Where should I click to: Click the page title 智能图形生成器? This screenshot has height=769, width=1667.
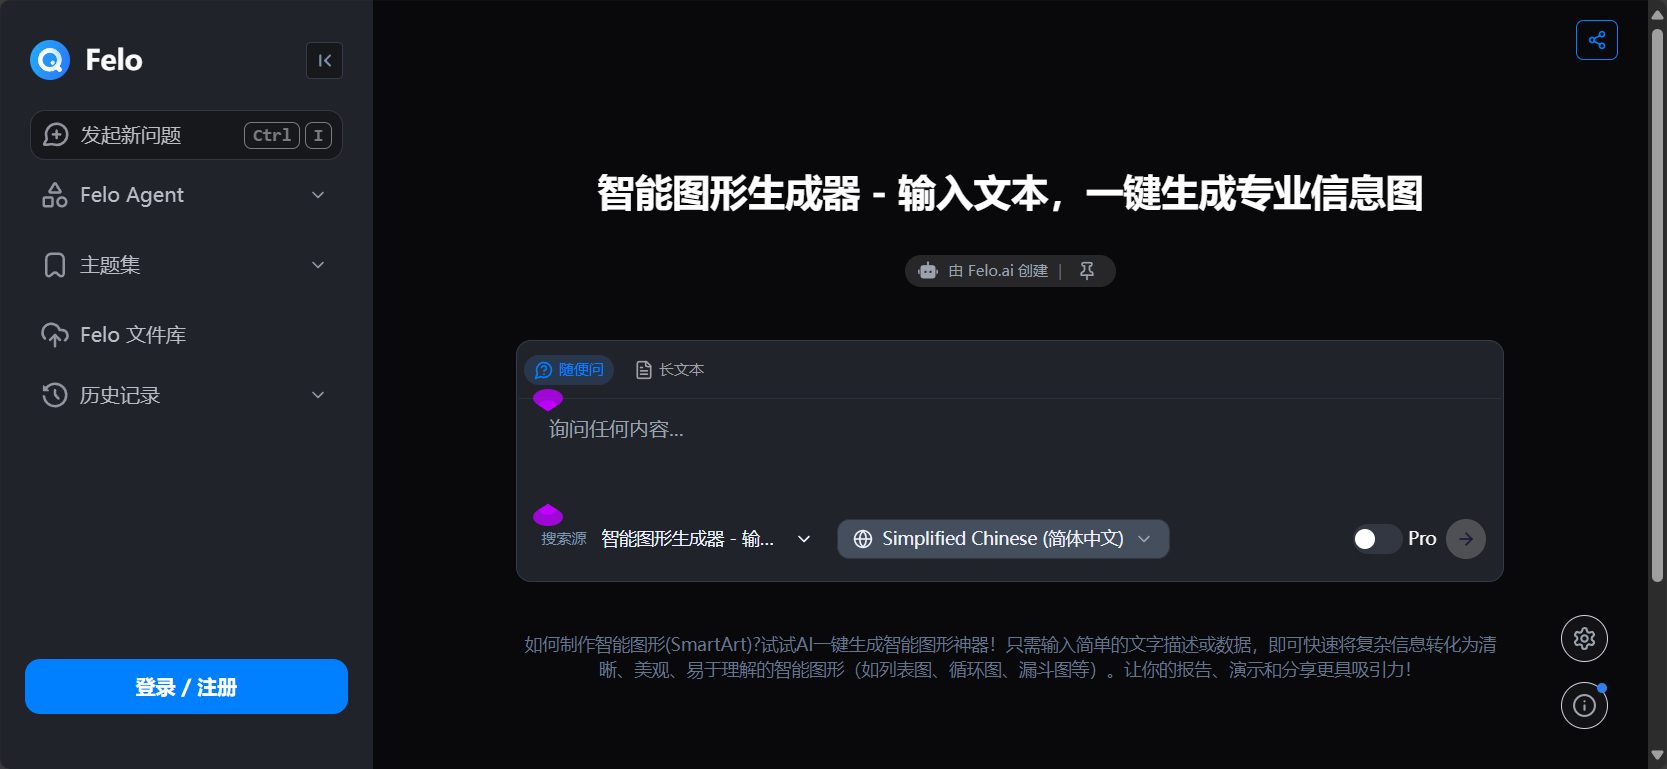(1010, 193)
